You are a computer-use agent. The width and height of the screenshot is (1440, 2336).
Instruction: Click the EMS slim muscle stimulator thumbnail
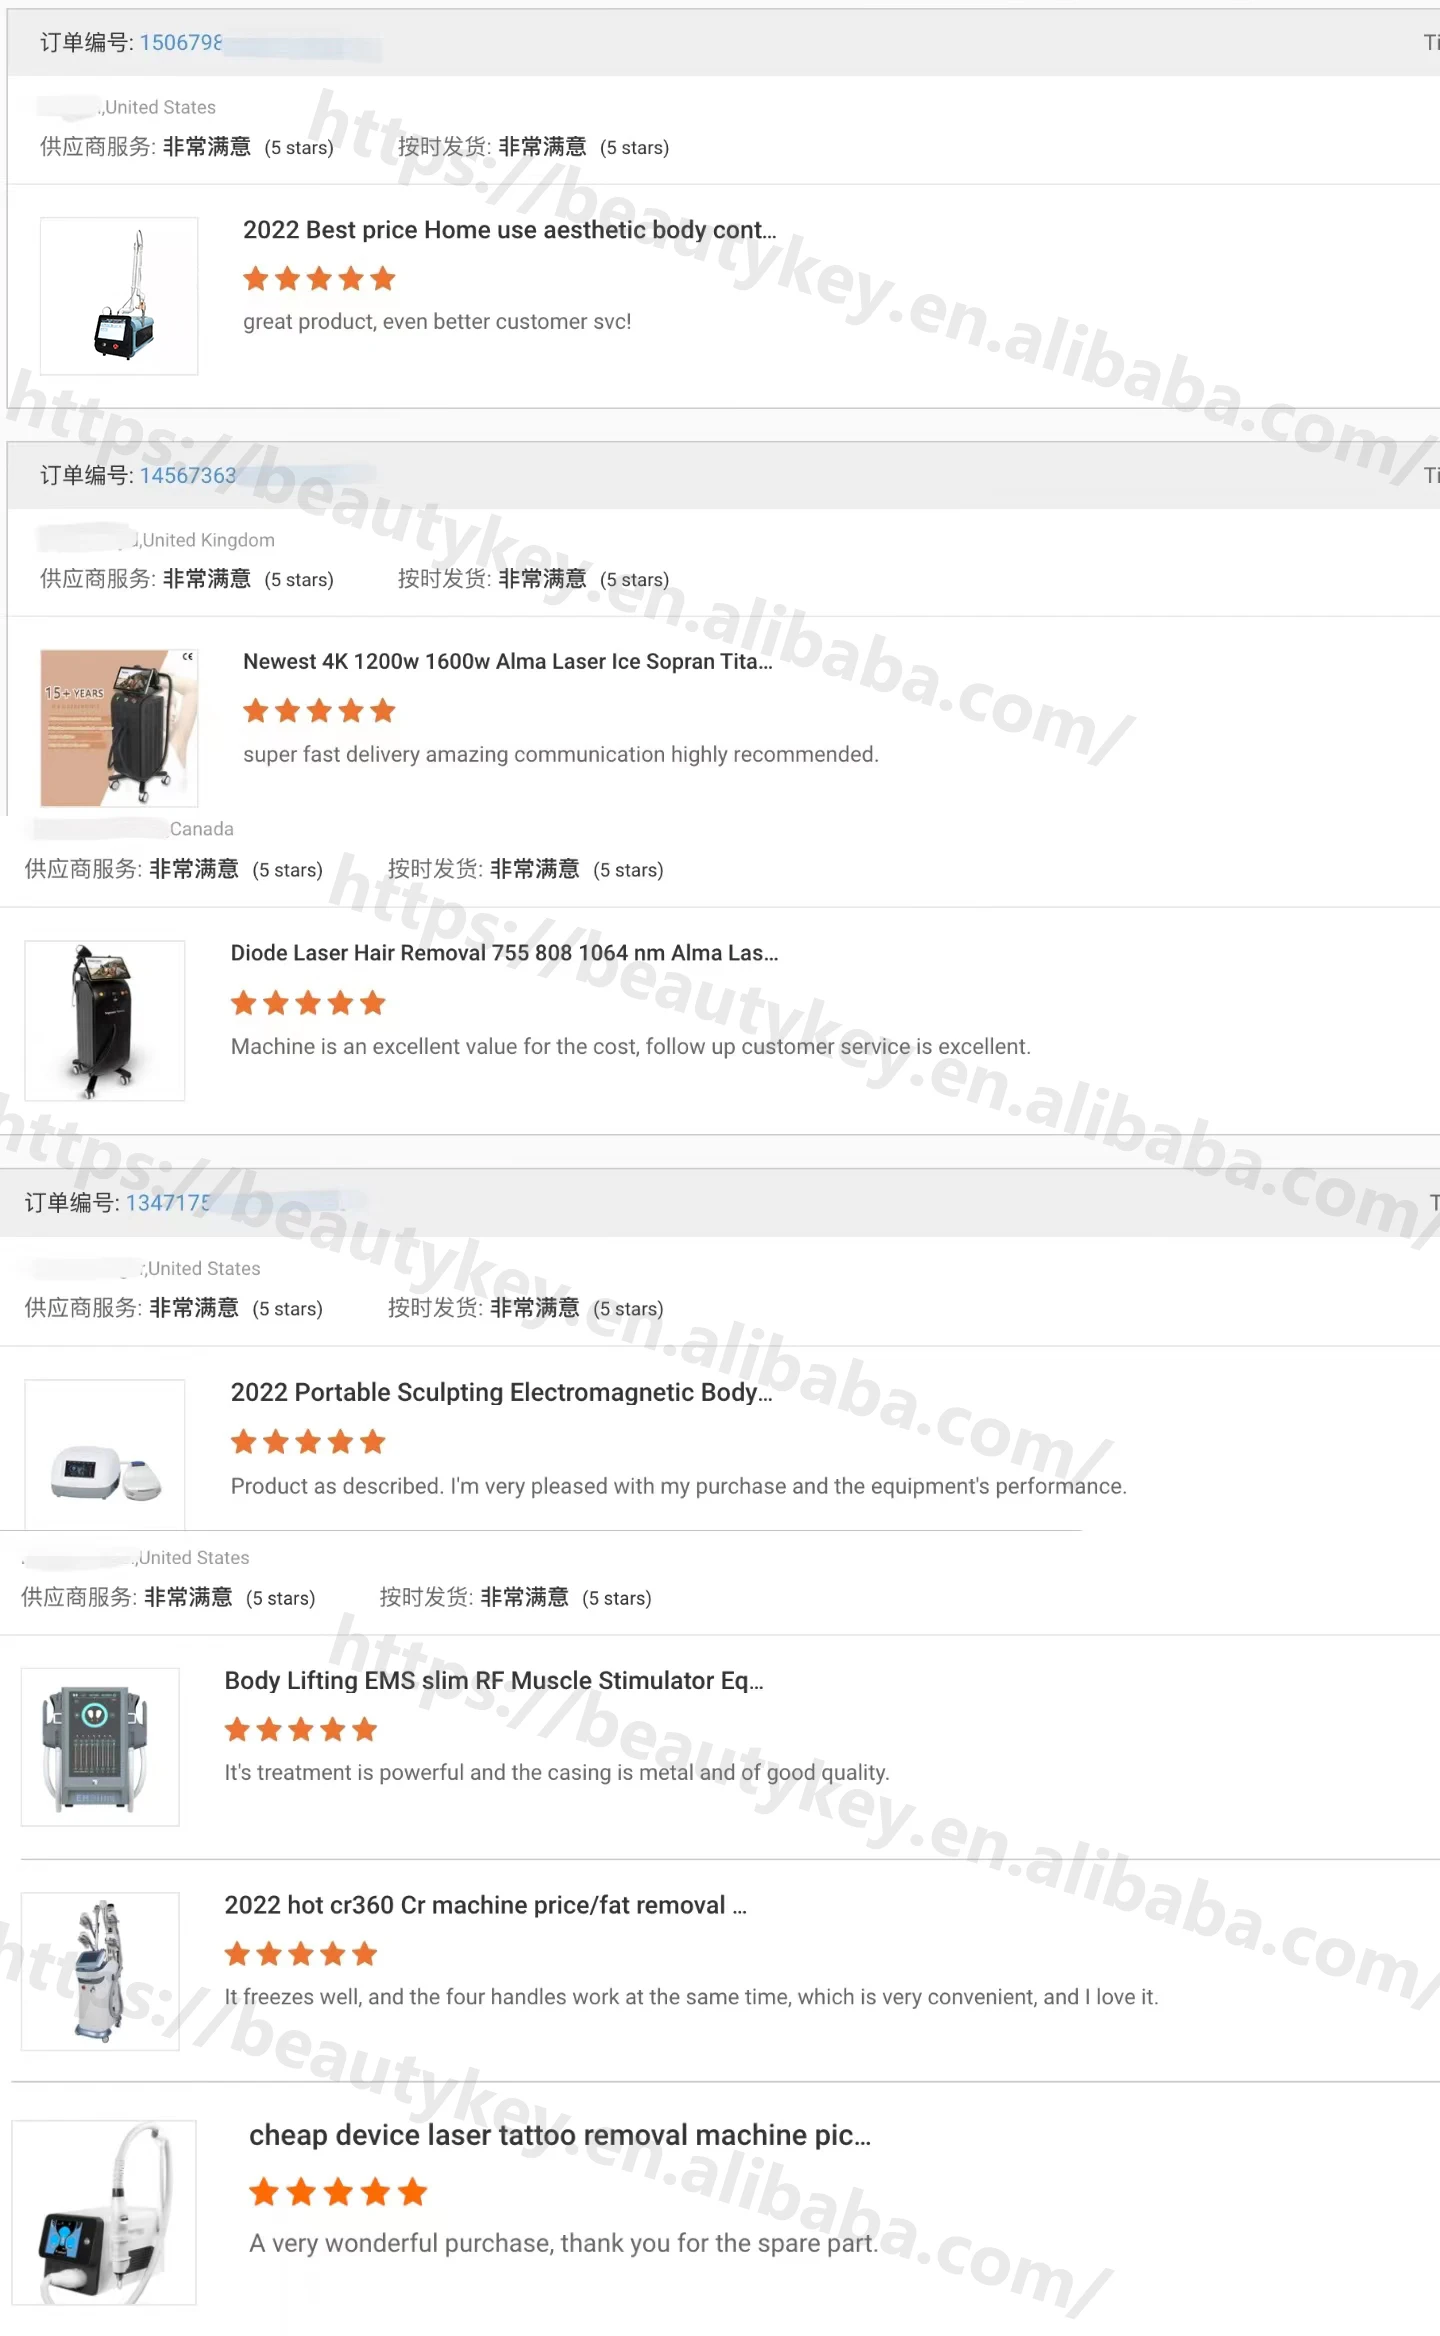tap(100, 1746)
